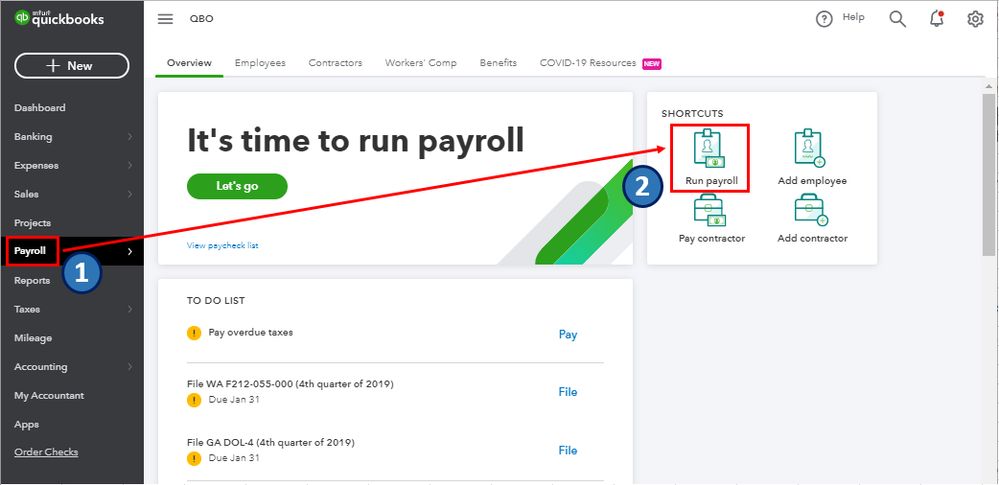
Task: Toggle the hamburger navigation menu
Action: (166, 19)
